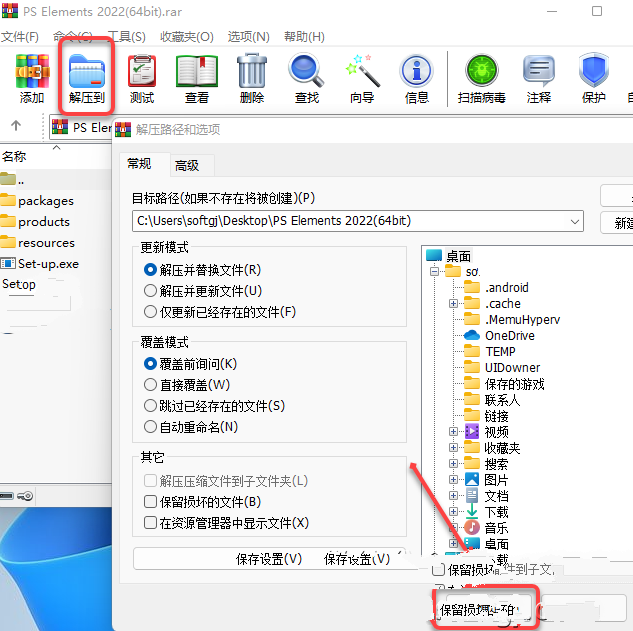Select the .android folder in tree
Viewport: 633px width, 631px height.
point(496,287)
